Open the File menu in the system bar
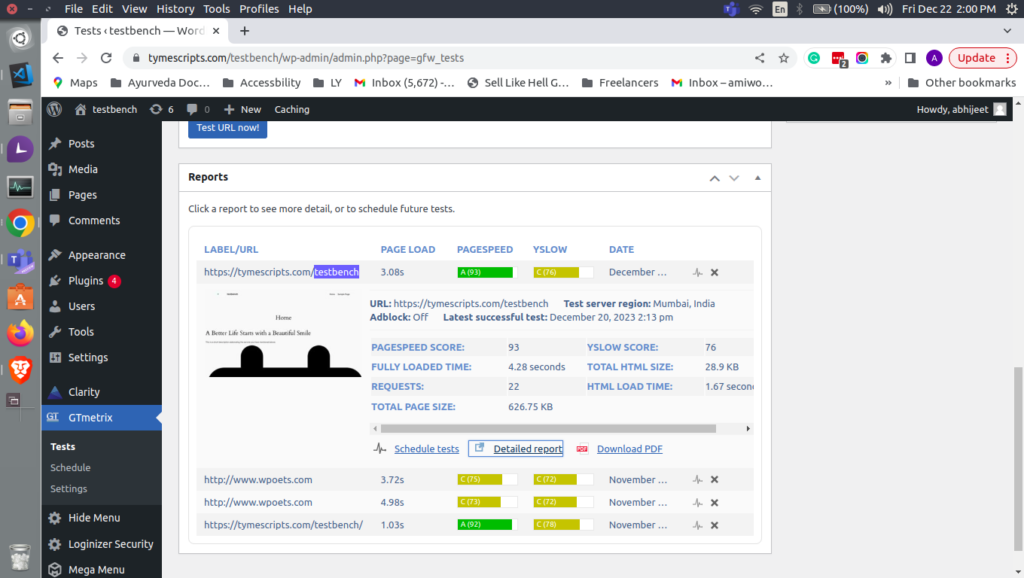The height and width of the screenshot is (578, 1024). (x=75, y=8)
